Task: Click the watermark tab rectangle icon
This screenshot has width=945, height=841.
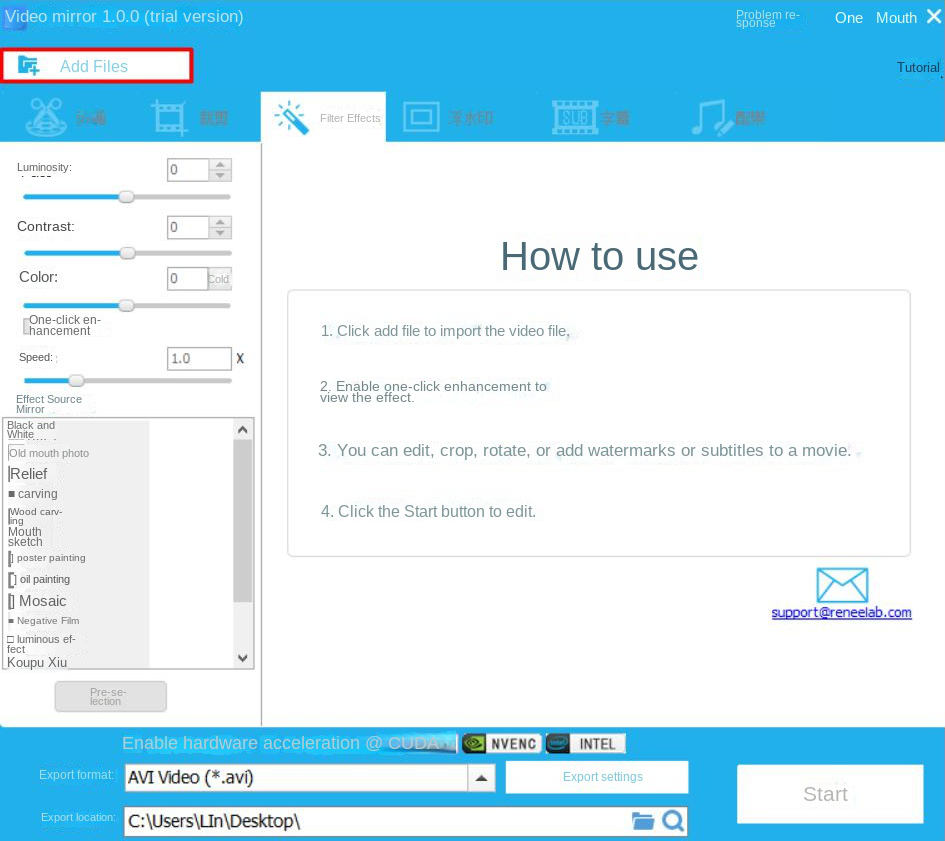Action: click(x=421, y=117)
